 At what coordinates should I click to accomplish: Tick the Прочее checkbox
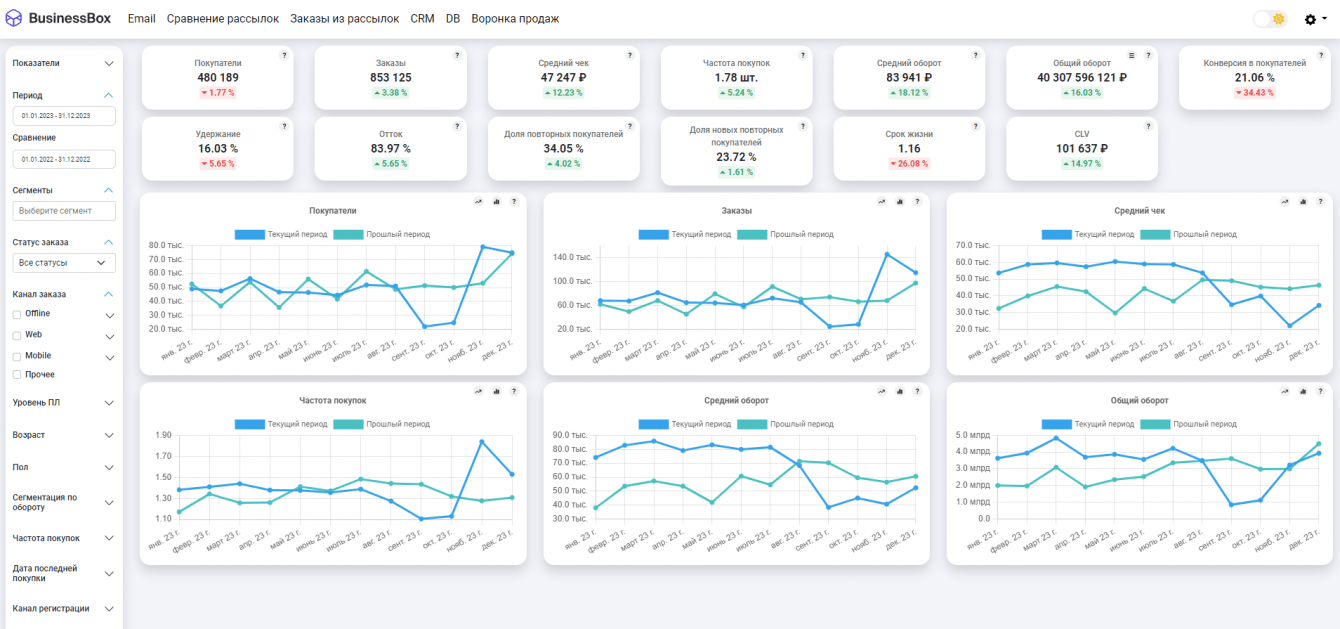pyautogui.click(x=16, y=375)
